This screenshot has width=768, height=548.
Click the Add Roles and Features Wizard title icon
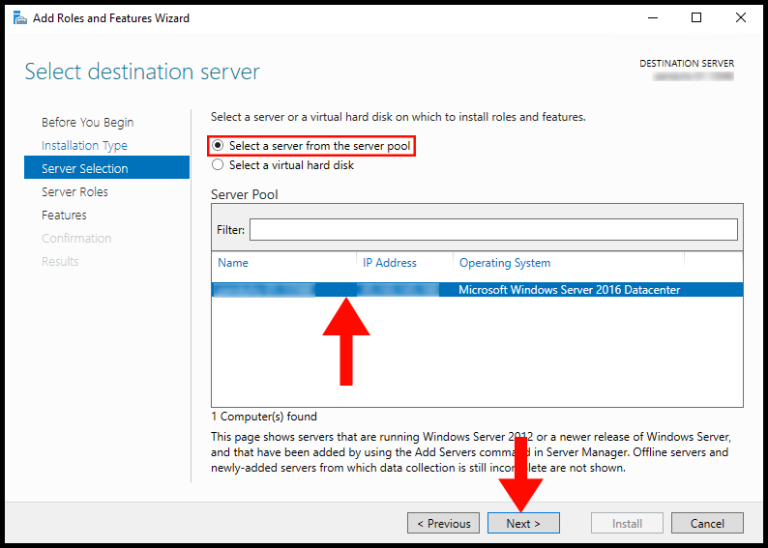19,18
